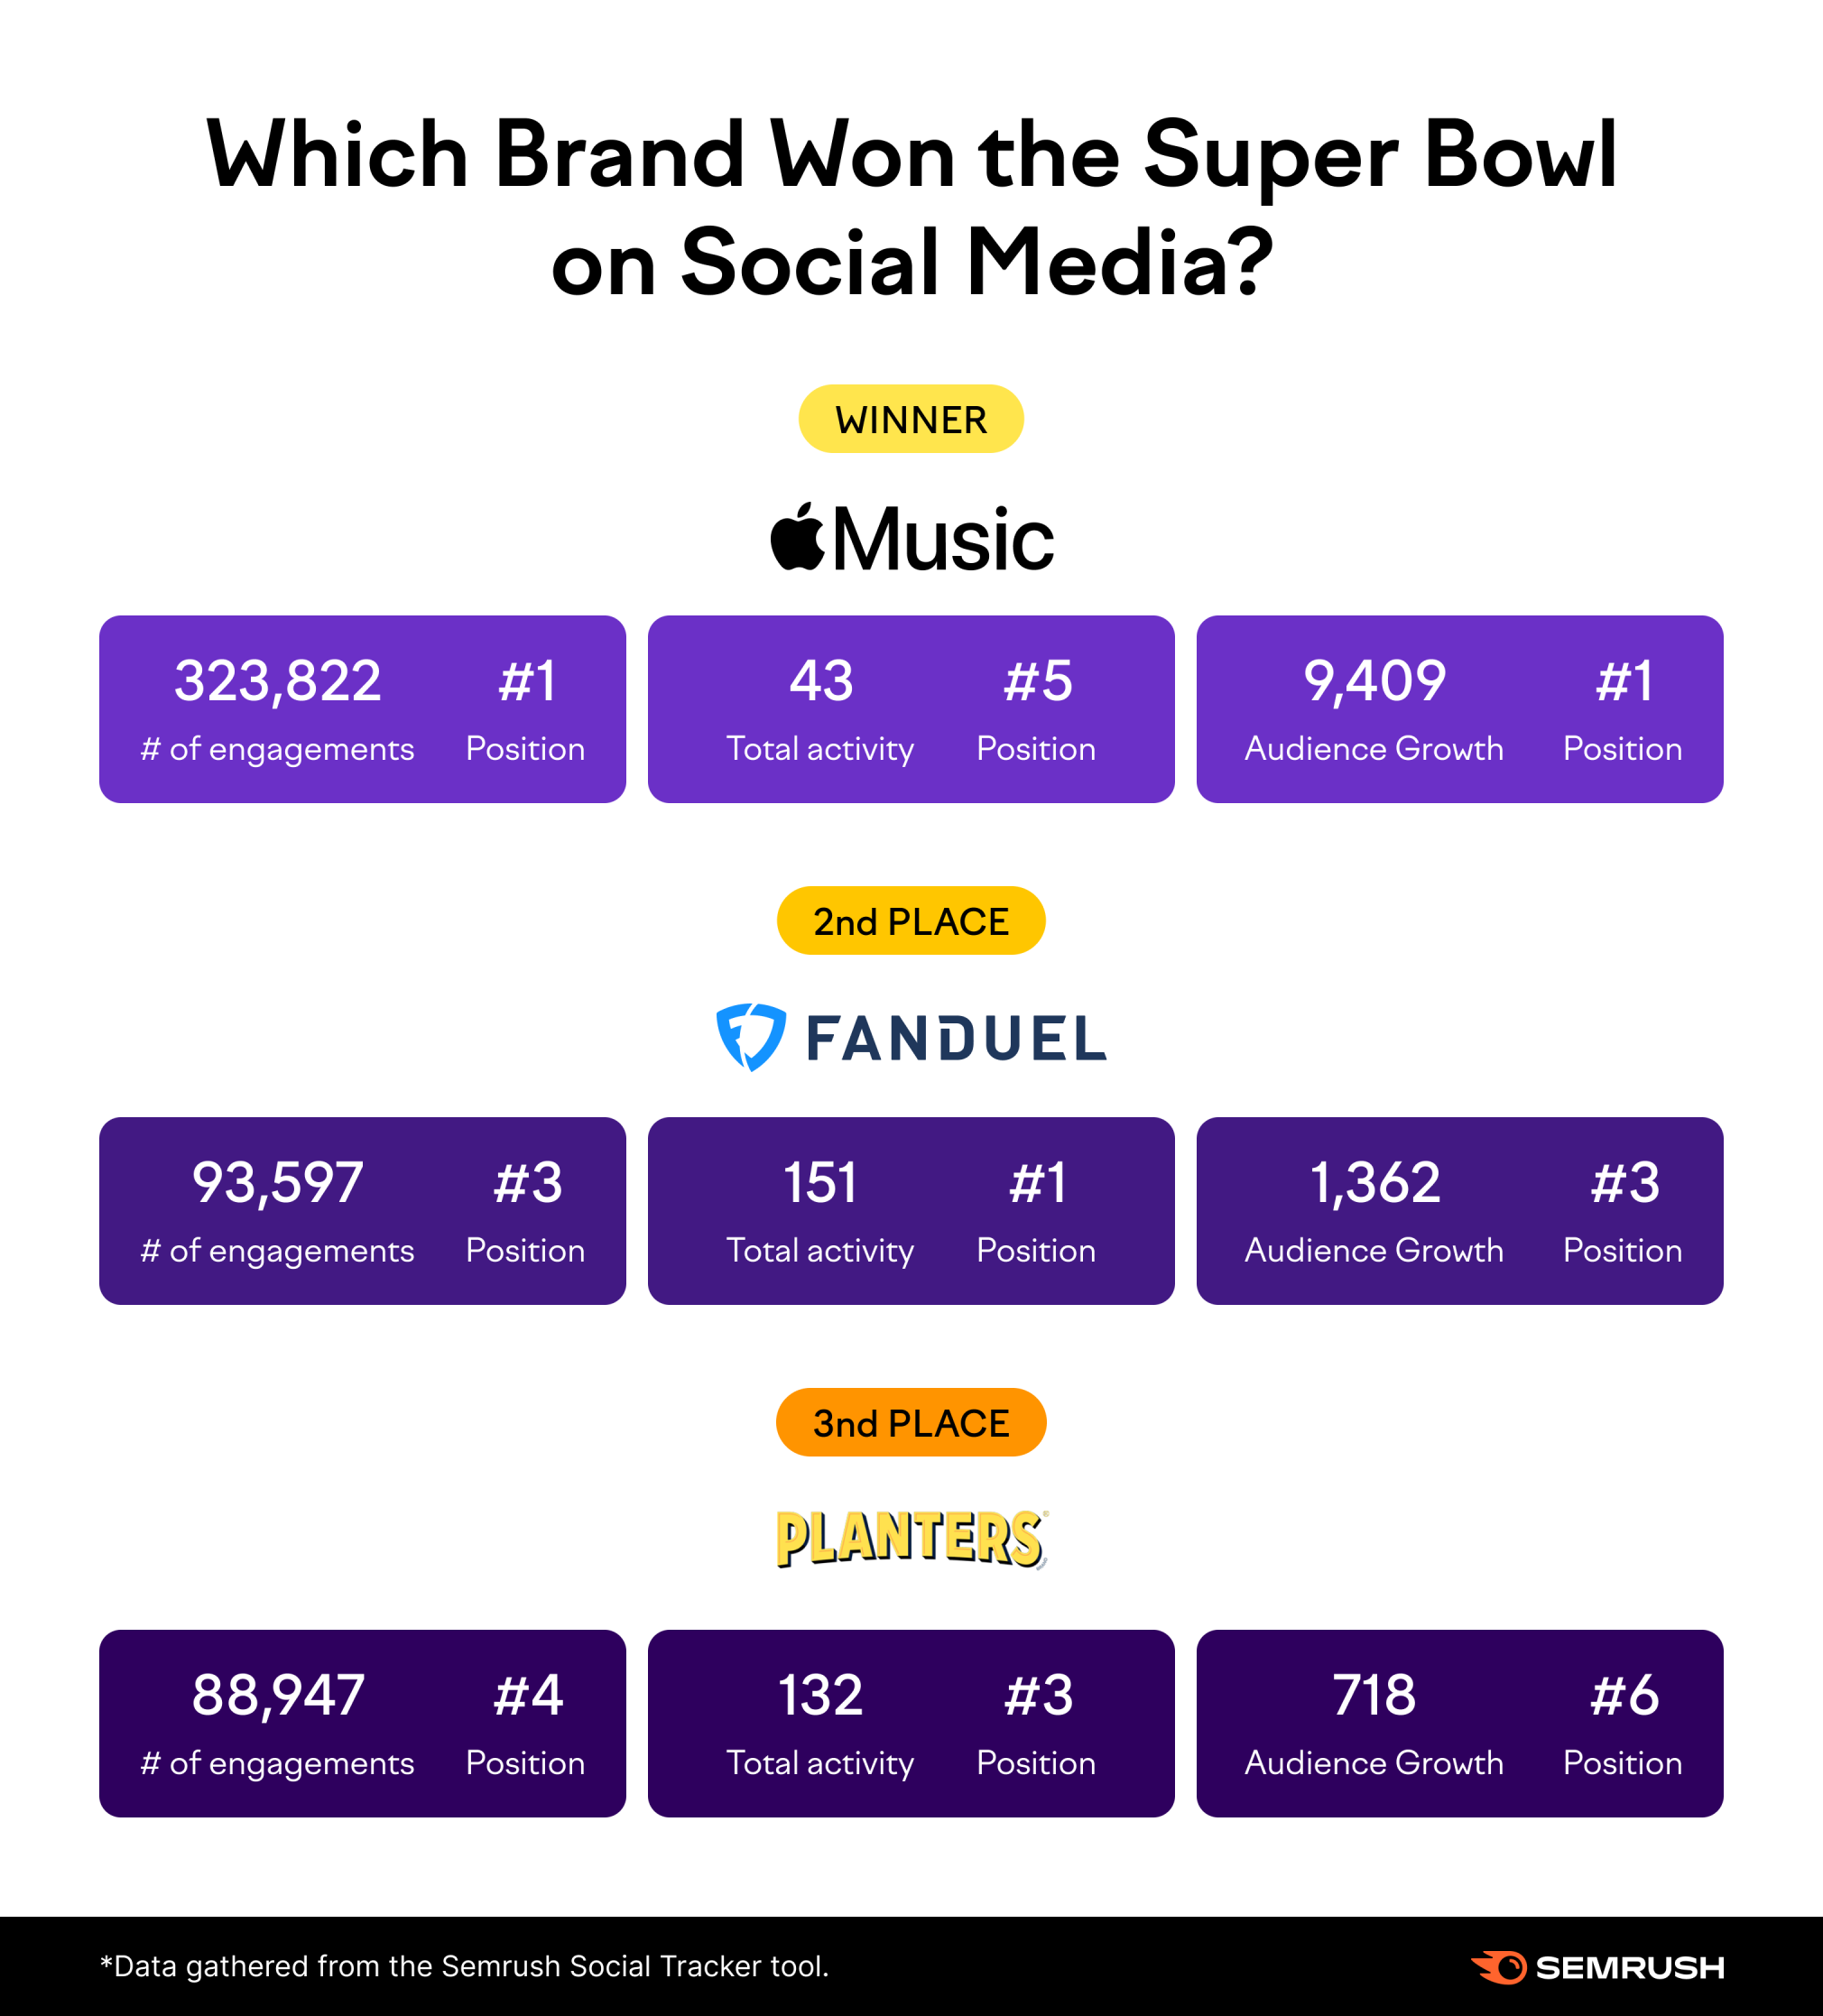Click the 9,409 Audience Growth number
The width and height of the screenshot is (1823, 2016).
coord(1374,682)
